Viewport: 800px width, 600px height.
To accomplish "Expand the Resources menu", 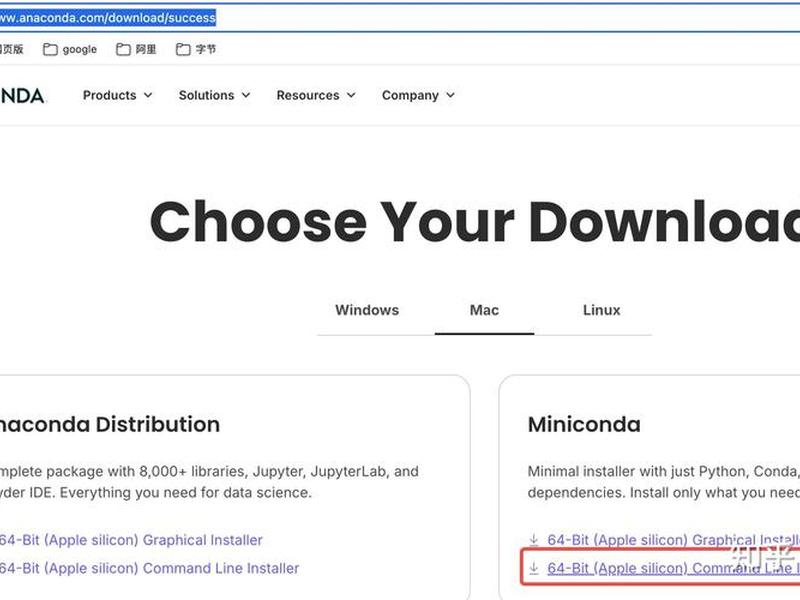I will point(316,95).
